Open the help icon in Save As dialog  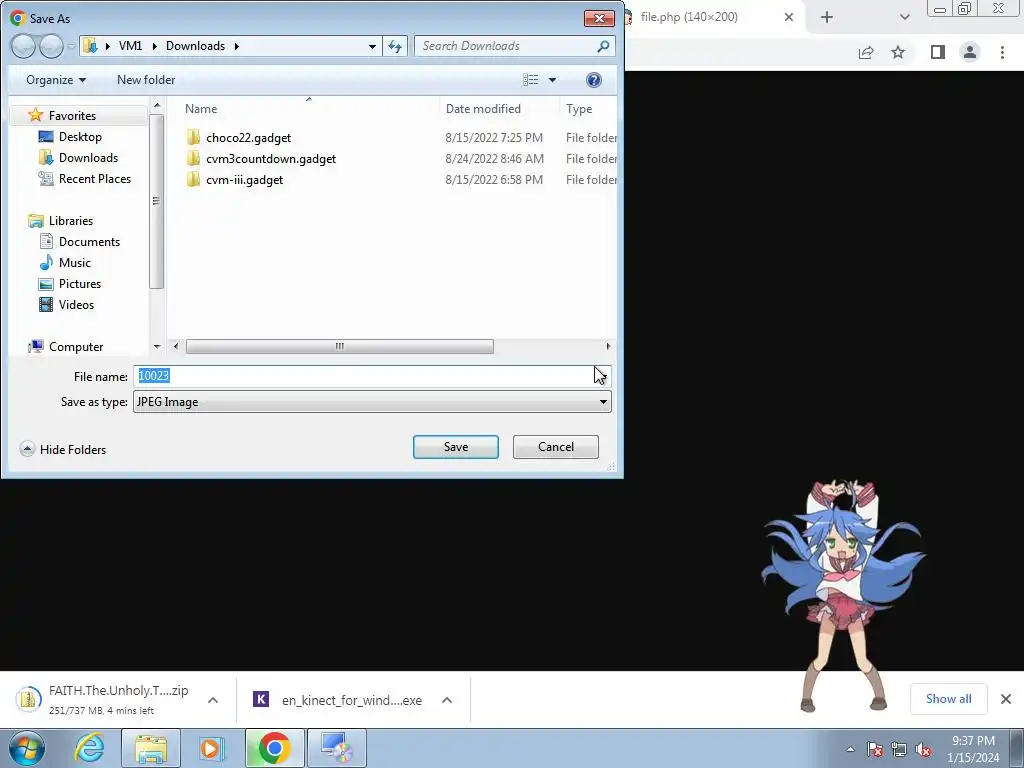[594, 80]
